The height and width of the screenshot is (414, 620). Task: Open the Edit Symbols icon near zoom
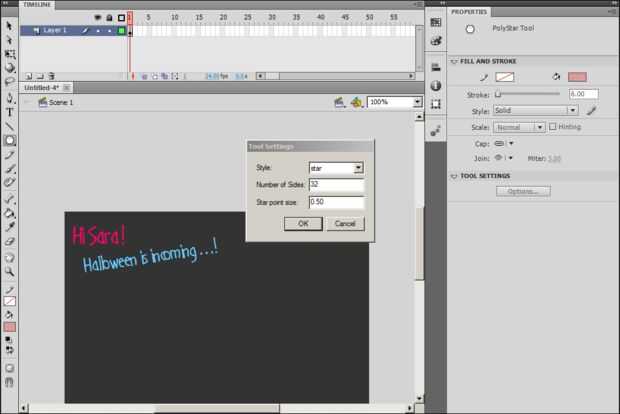point(356,102)
